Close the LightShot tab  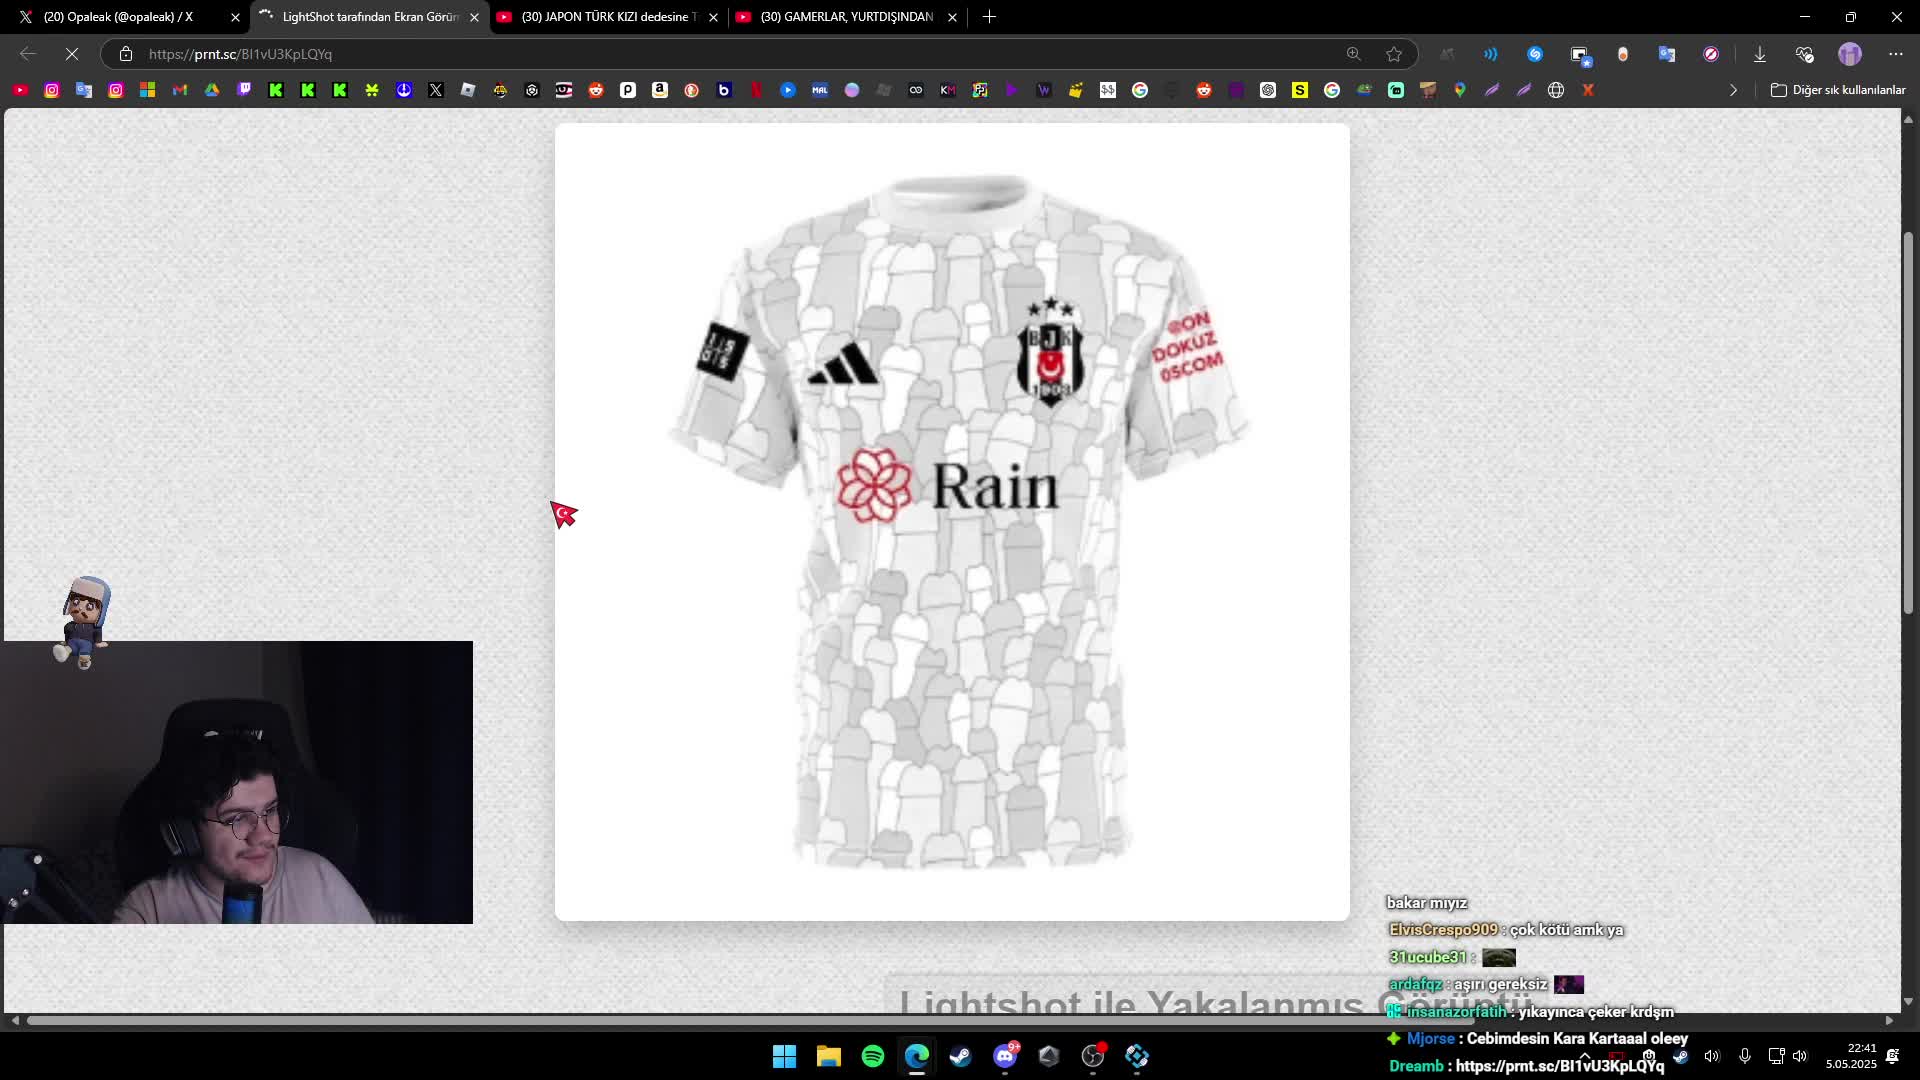[475, 17]
